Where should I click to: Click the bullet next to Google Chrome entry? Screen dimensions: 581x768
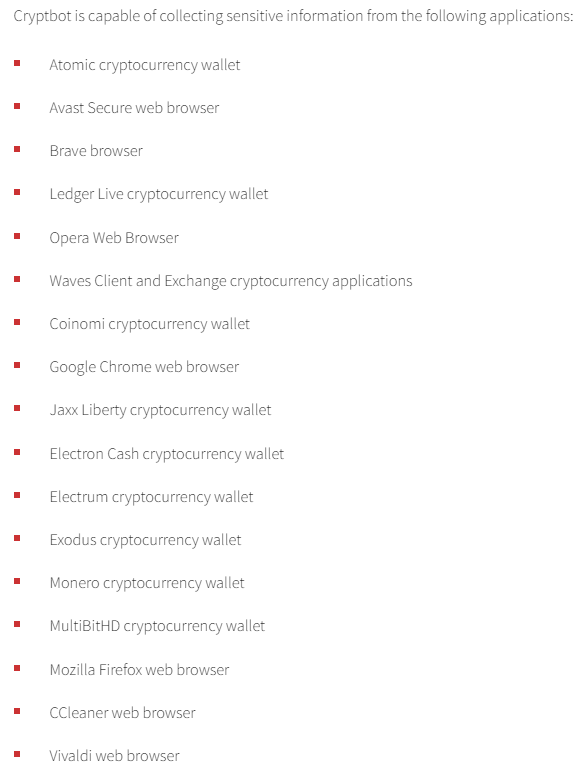(x=17, y=365)
